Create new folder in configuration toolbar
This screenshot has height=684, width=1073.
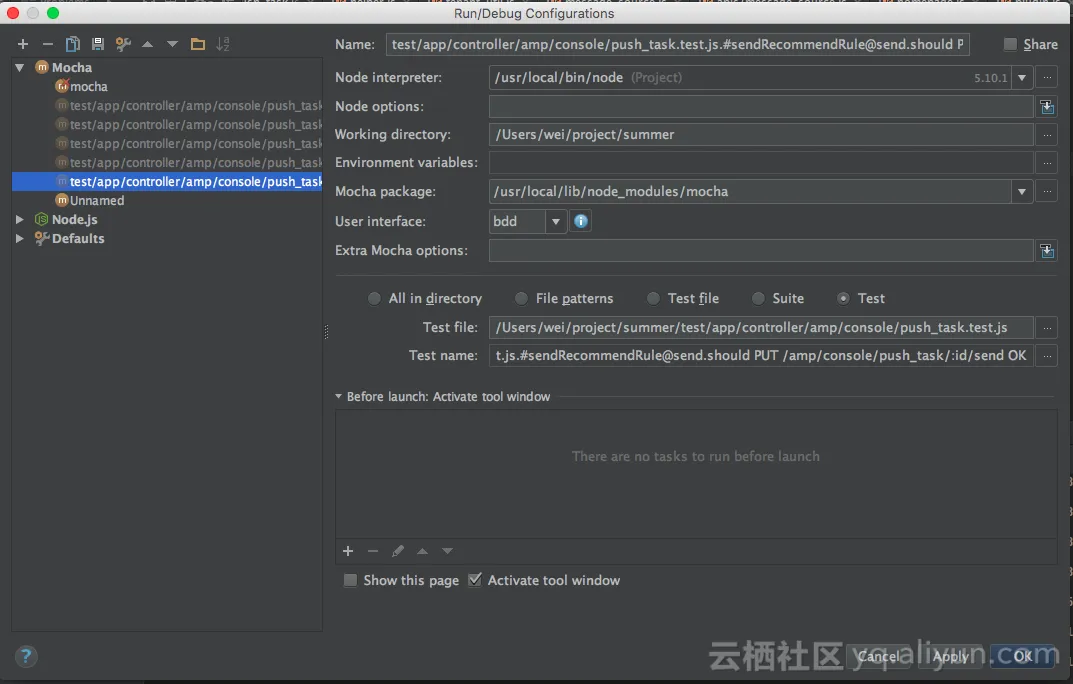[198, 44]
